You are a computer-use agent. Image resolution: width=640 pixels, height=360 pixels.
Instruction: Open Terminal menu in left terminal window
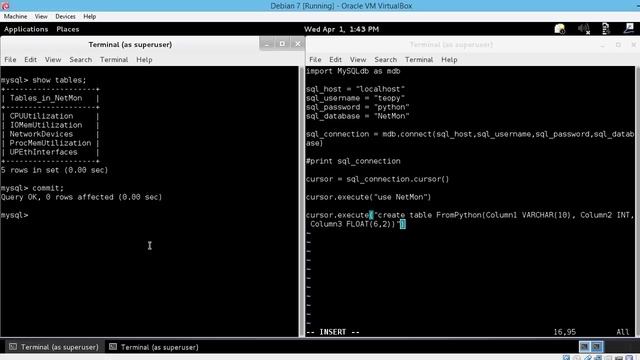(x=114, y=60)
